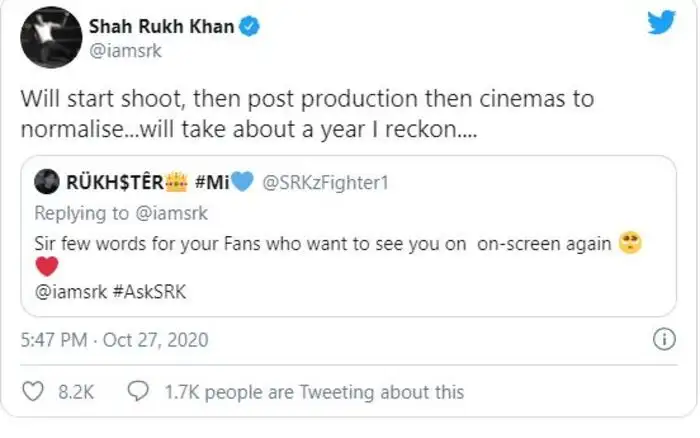Viewport: 700px width, 438px height.
Task: Open the RÜKH$TÊR display name
Action: point(112,183)
